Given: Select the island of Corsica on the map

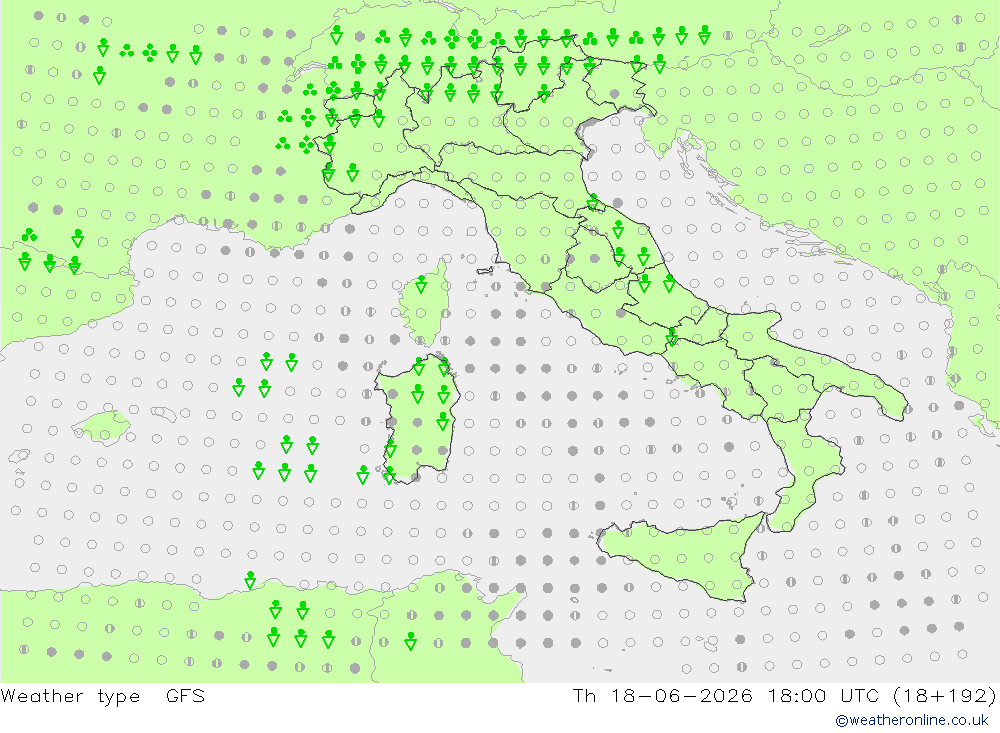Looking at the screenshot, I should click(425, 303).
